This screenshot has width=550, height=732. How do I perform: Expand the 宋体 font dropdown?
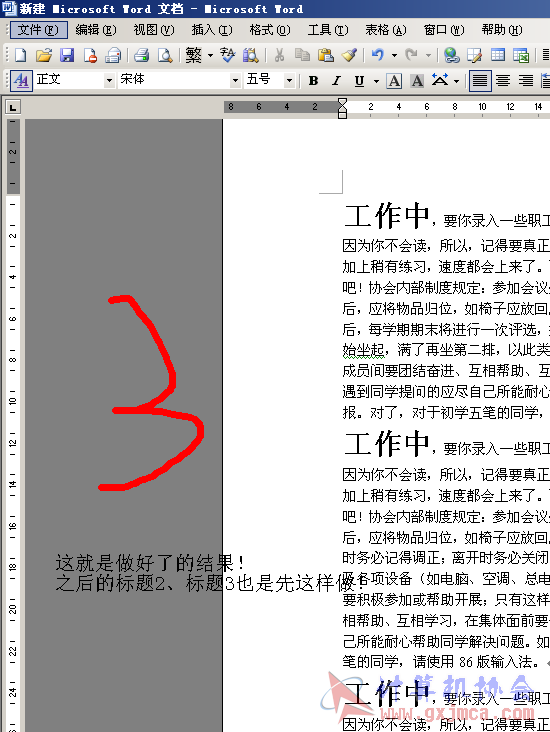tap(235, 81)
